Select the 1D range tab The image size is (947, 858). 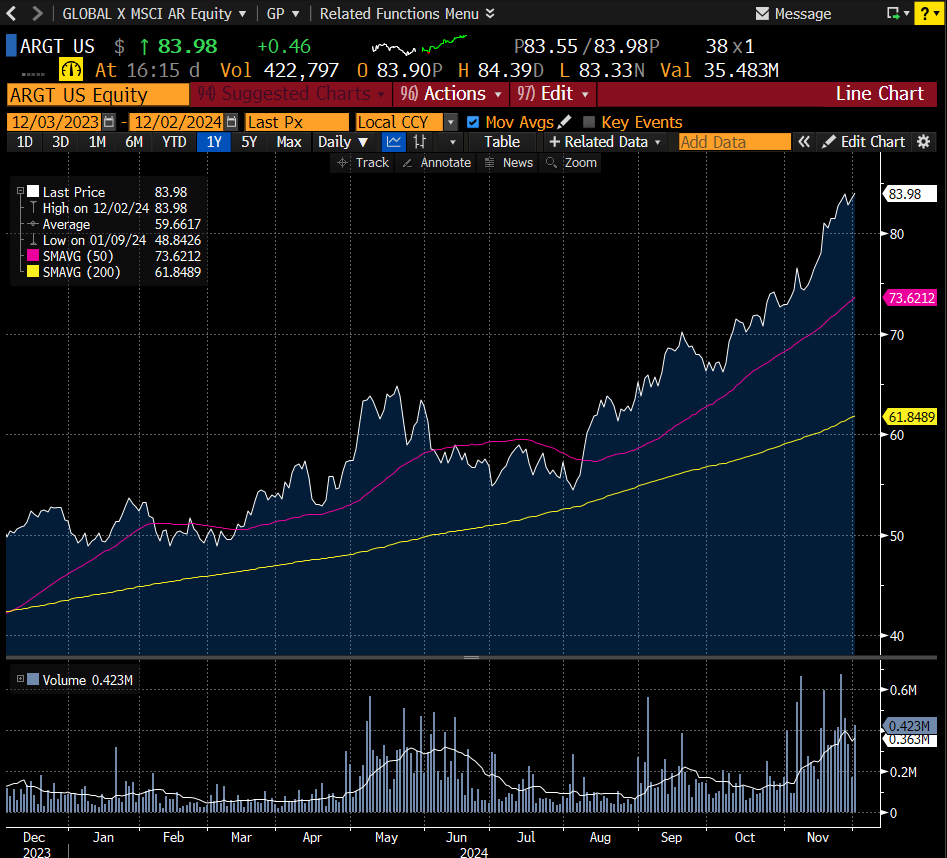click(x=25, y=142)
